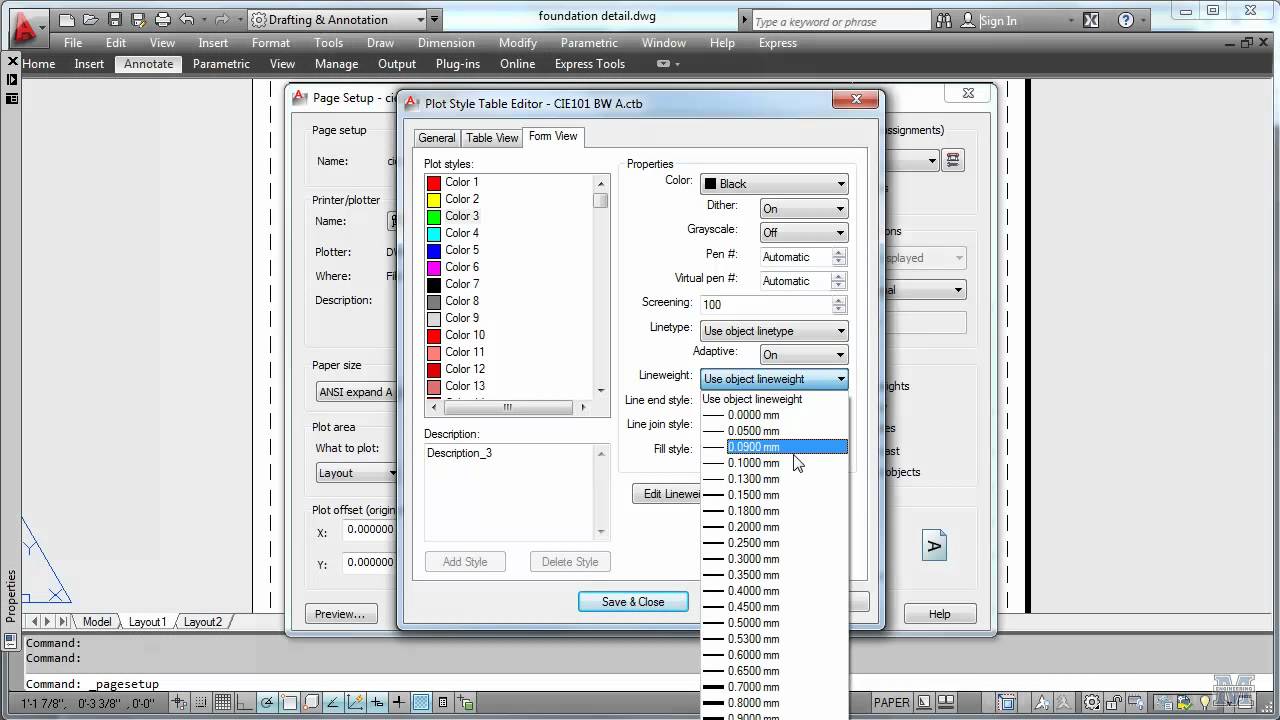Switch to the General tab

[x=437, y=138]
